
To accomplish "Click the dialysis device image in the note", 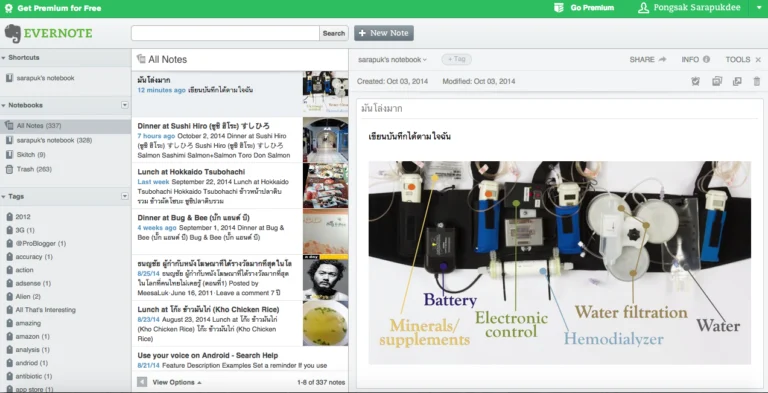I will coord(559,263).
